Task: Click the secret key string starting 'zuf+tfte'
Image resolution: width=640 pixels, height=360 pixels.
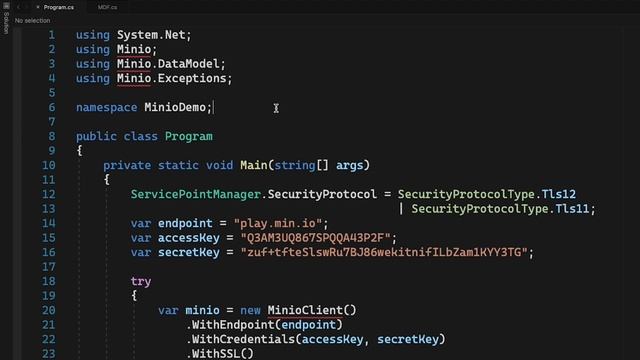Action: [x=384, y=252]
